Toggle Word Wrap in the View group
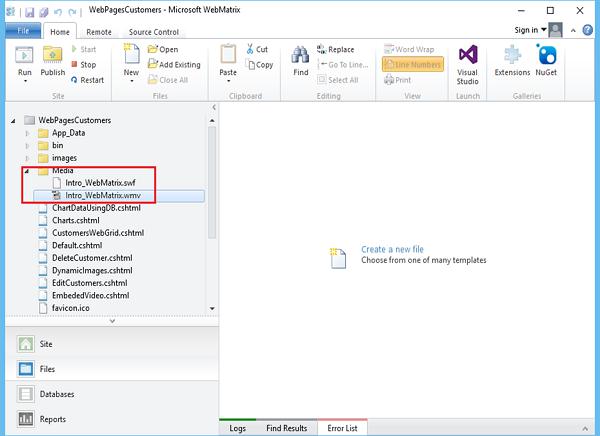The width and height of the screenshot is (600, 436). pos(409,49)
